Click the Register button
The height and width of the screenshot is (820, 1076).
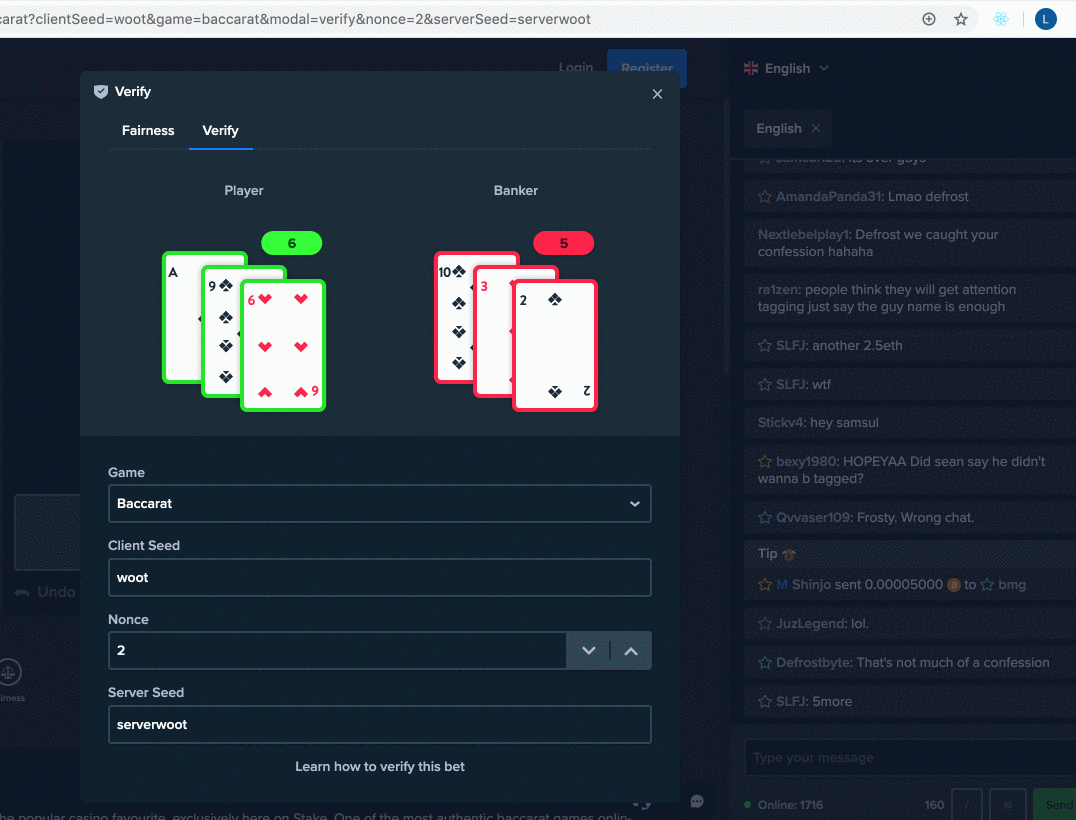pyautogui.click(x=646, y=68)
